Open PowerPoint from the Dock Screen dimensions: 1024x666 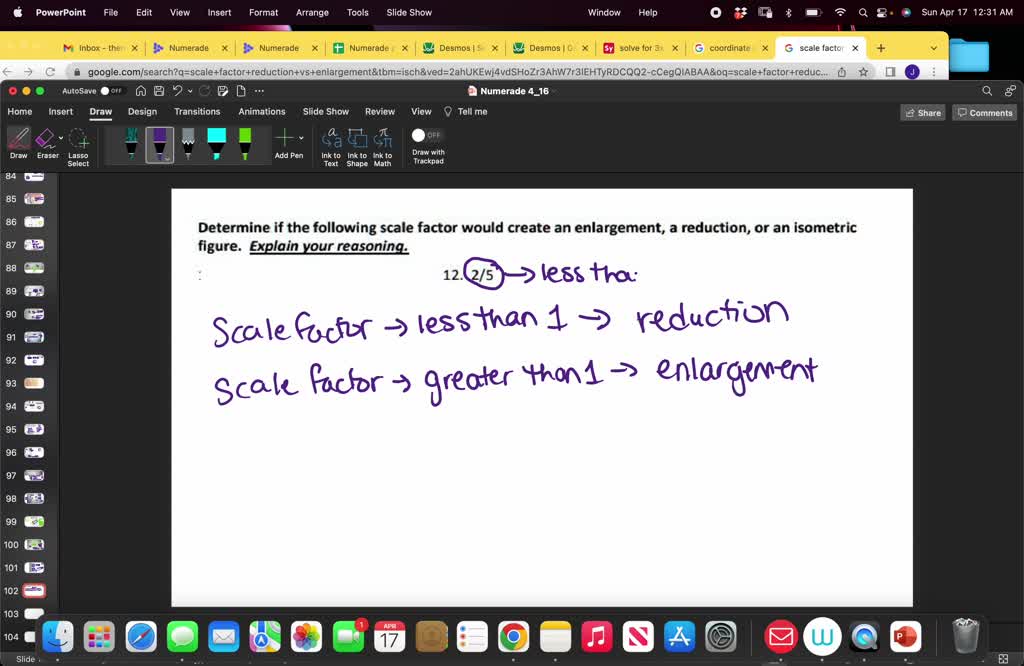point(904,637)
